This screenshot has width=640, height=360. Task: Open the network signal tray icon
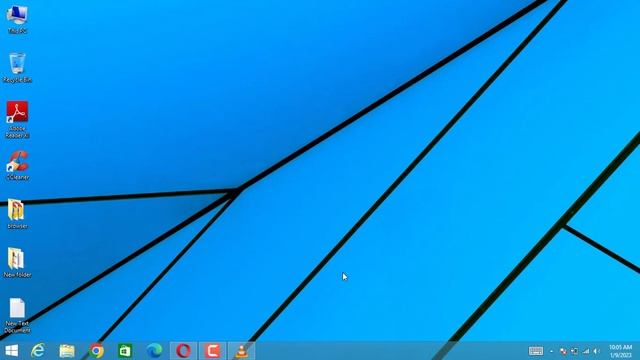click(586, 351)
